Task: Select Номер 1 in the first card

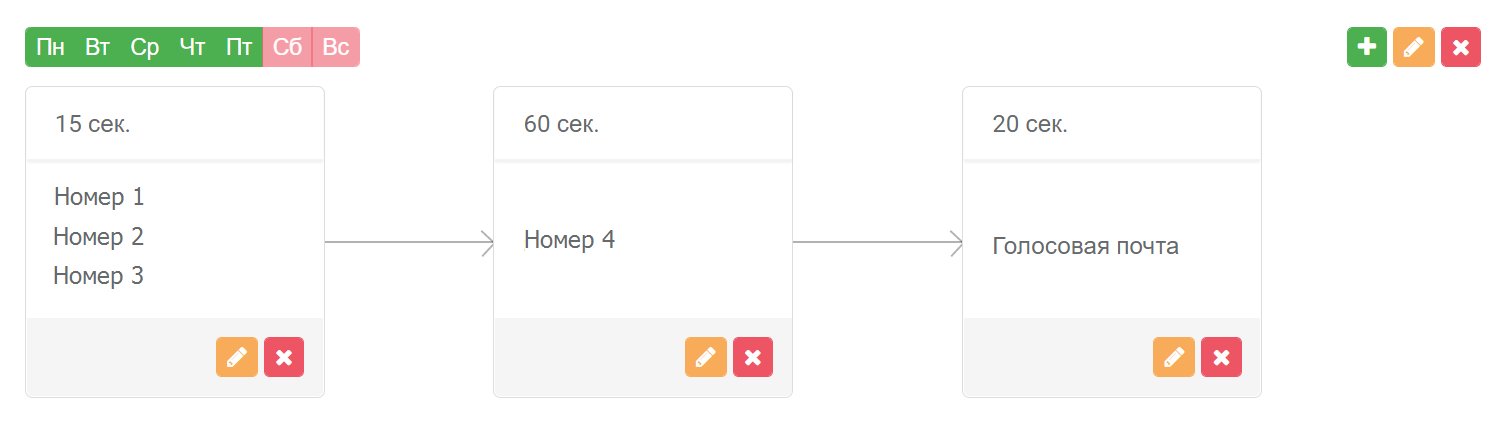Action: (x=99, y=197)
